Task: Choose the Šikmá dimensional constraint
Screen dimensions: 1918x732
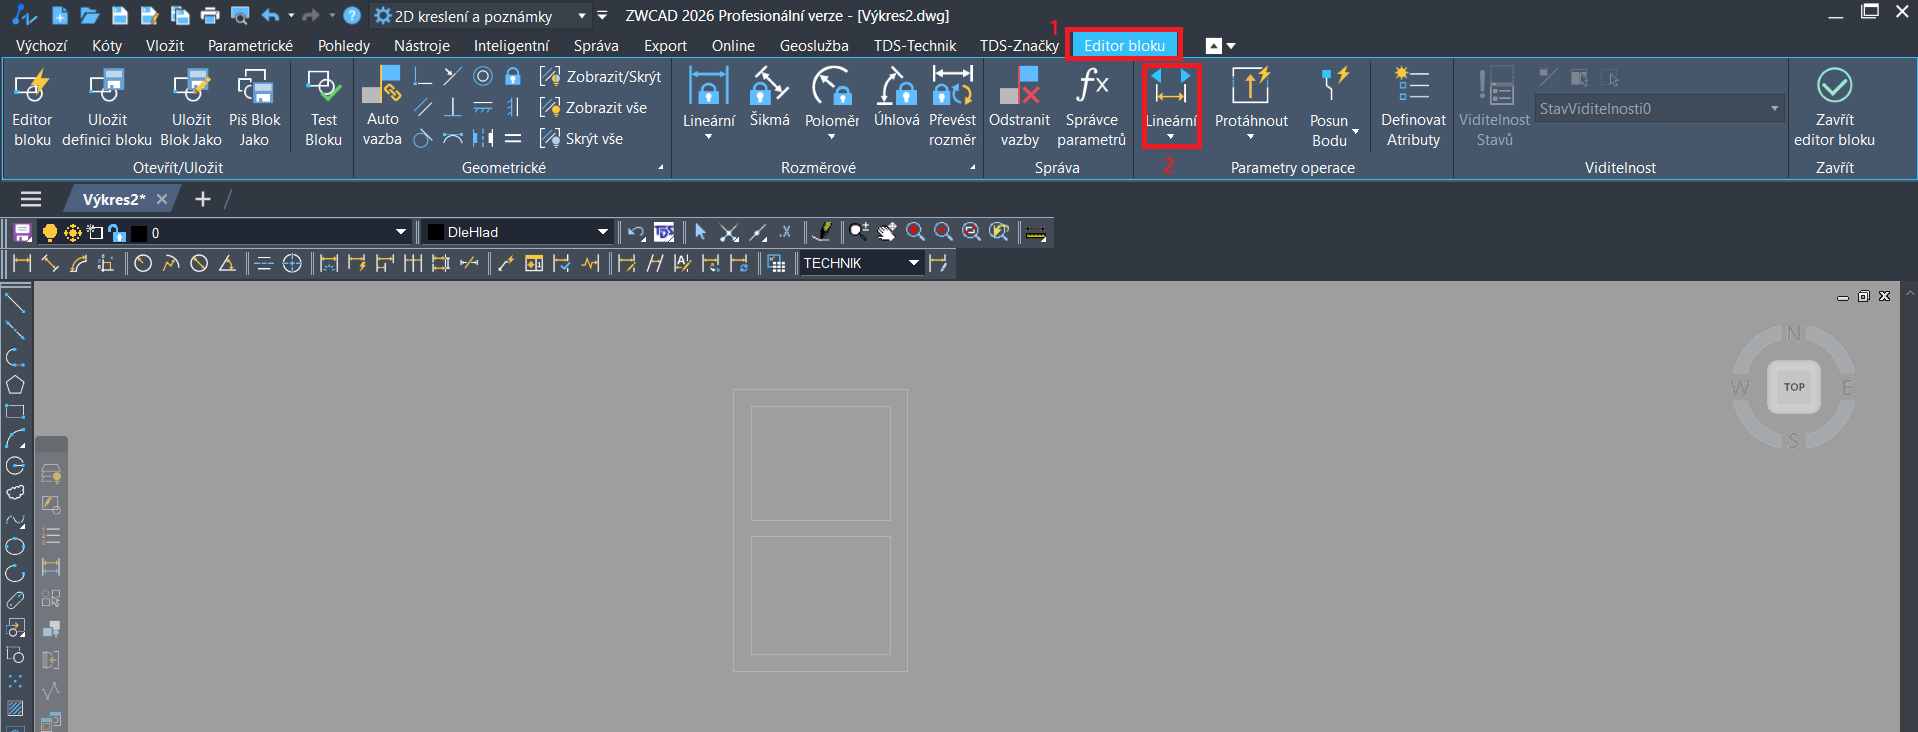Action: point(769,98)
